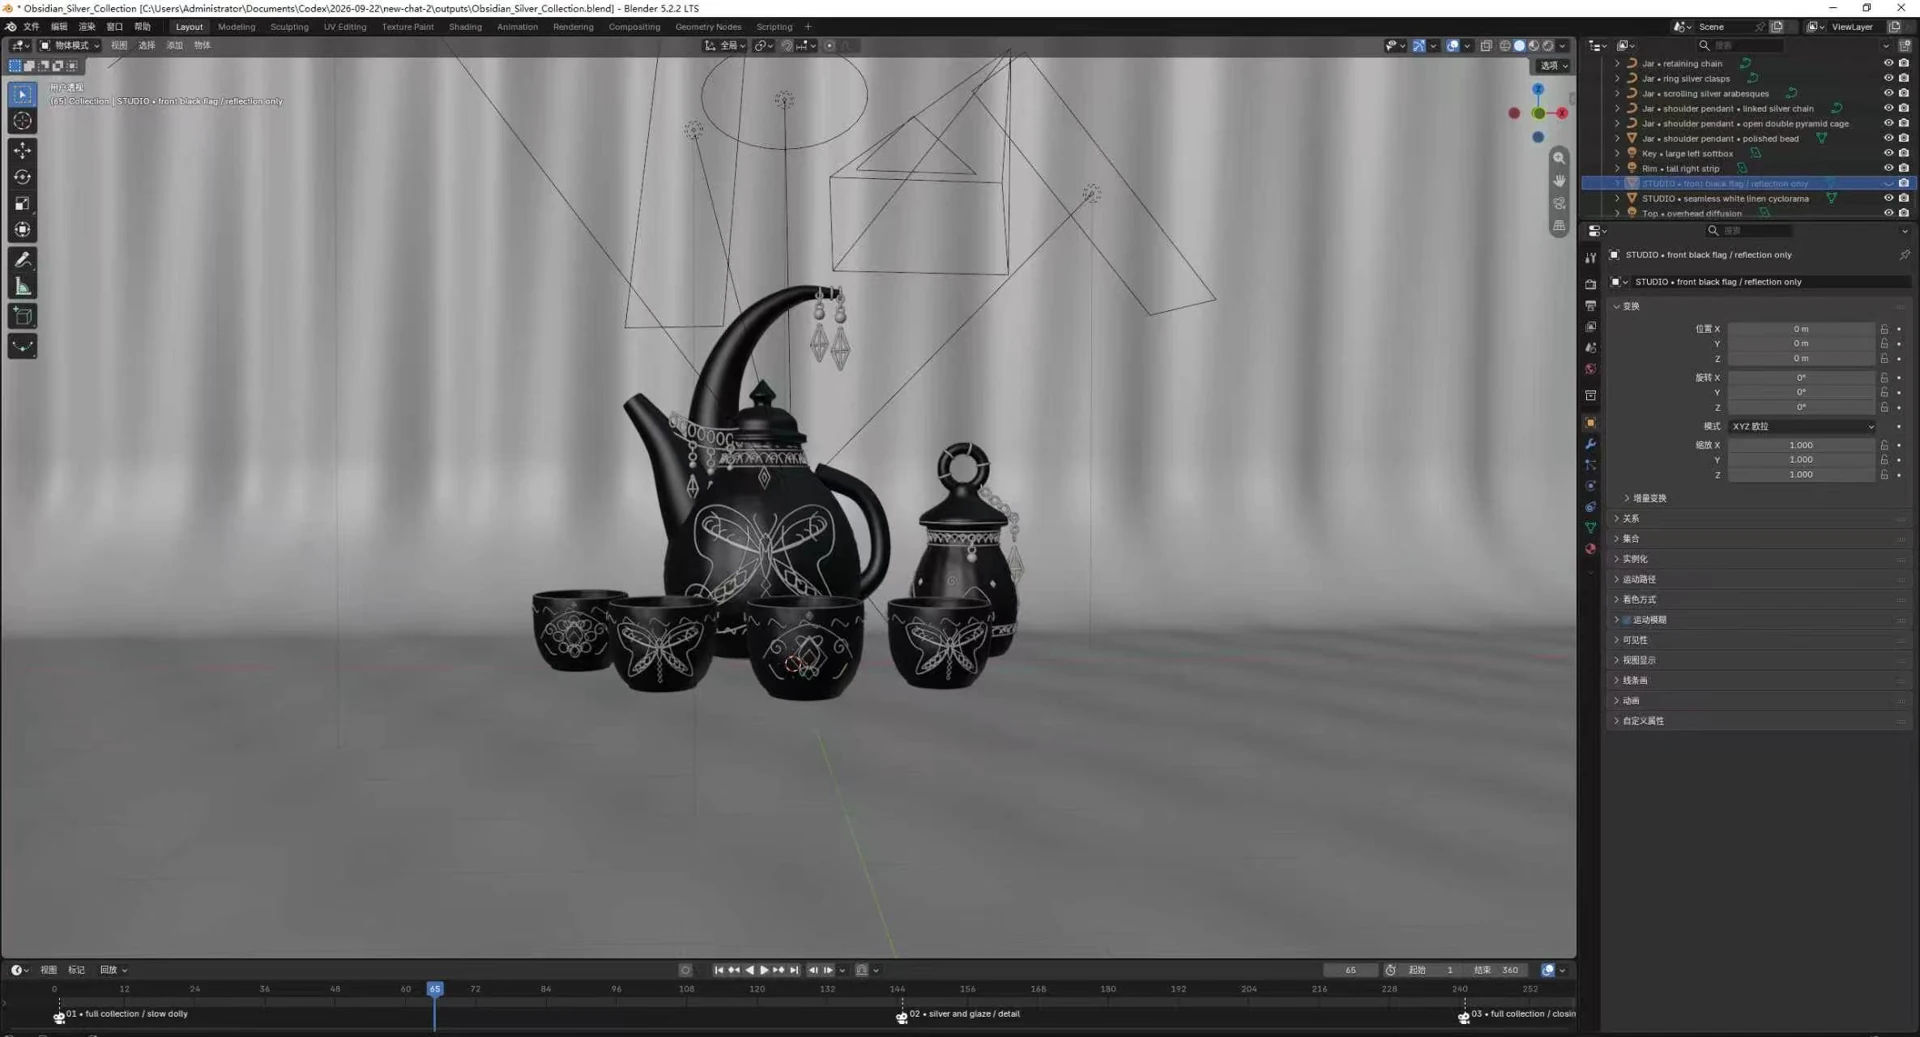Click the play animation button

click(x=764, y=970)
